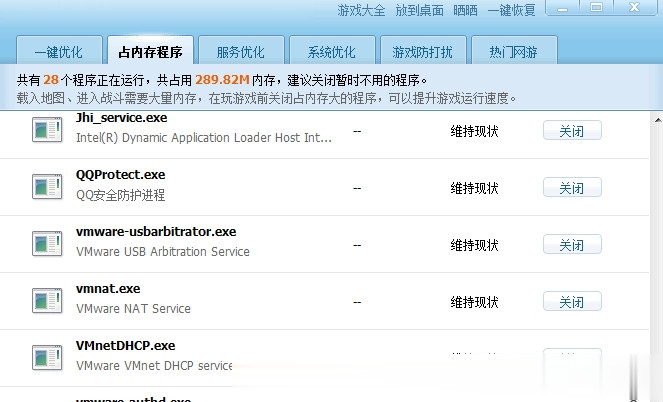Click the VMware NAT Service description
Viewport: 663px width, 402px height.
[133, 309]
